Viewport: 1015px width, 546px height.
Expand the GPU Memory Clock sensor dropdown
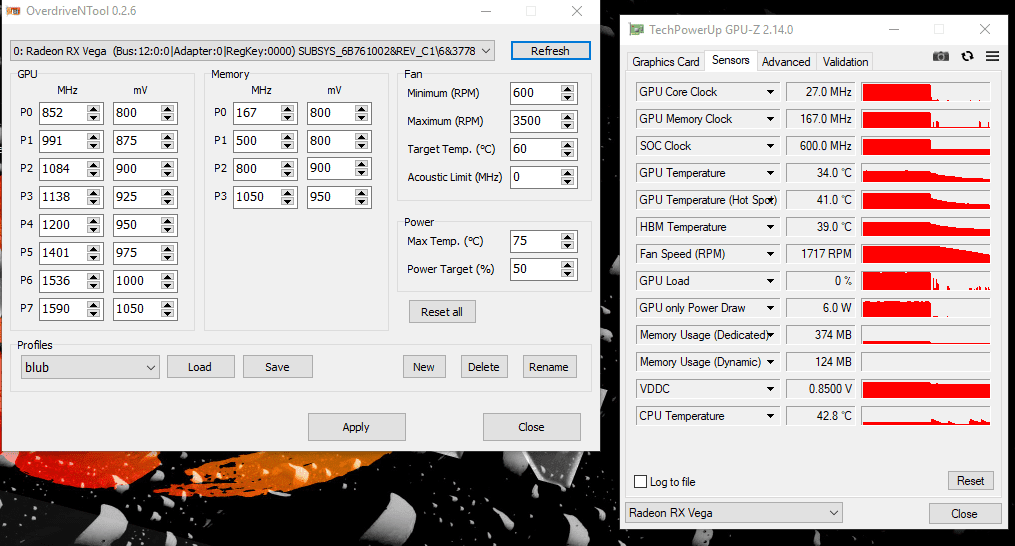[770, 119]
